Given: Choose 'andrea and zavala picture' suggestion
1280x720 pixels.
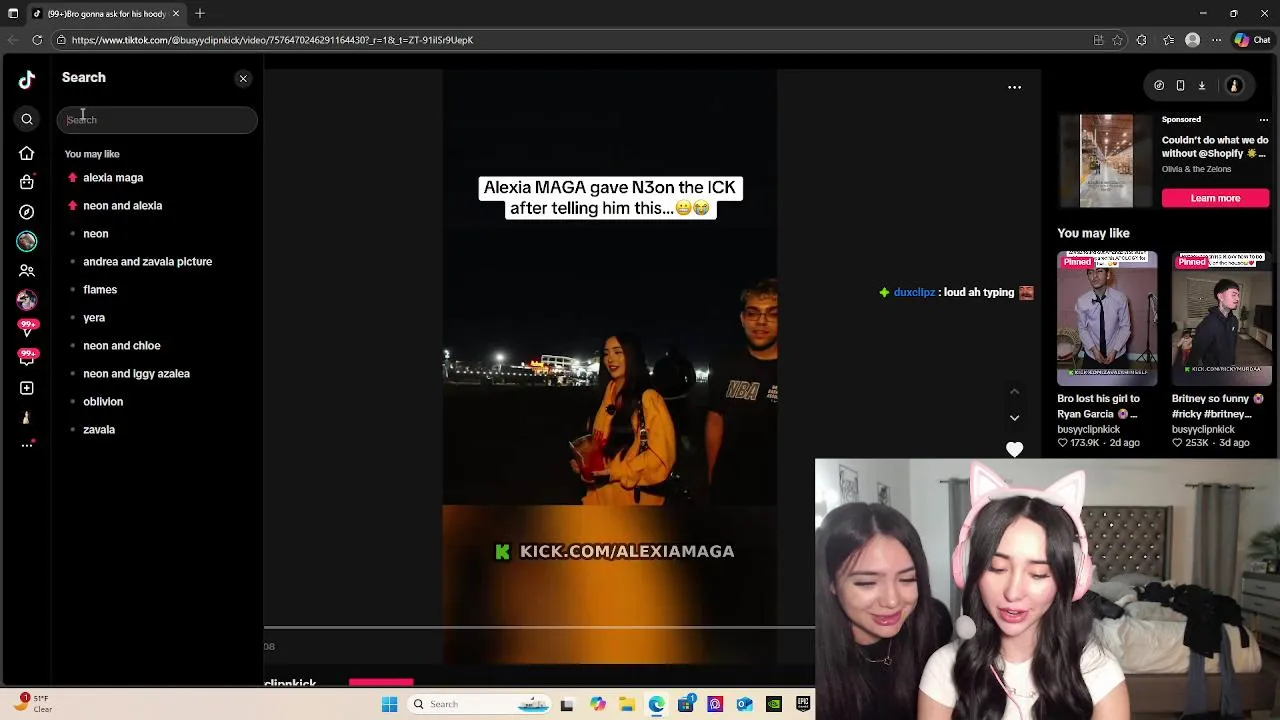Looking at the screenshot, I should click(x=147, y=261).
